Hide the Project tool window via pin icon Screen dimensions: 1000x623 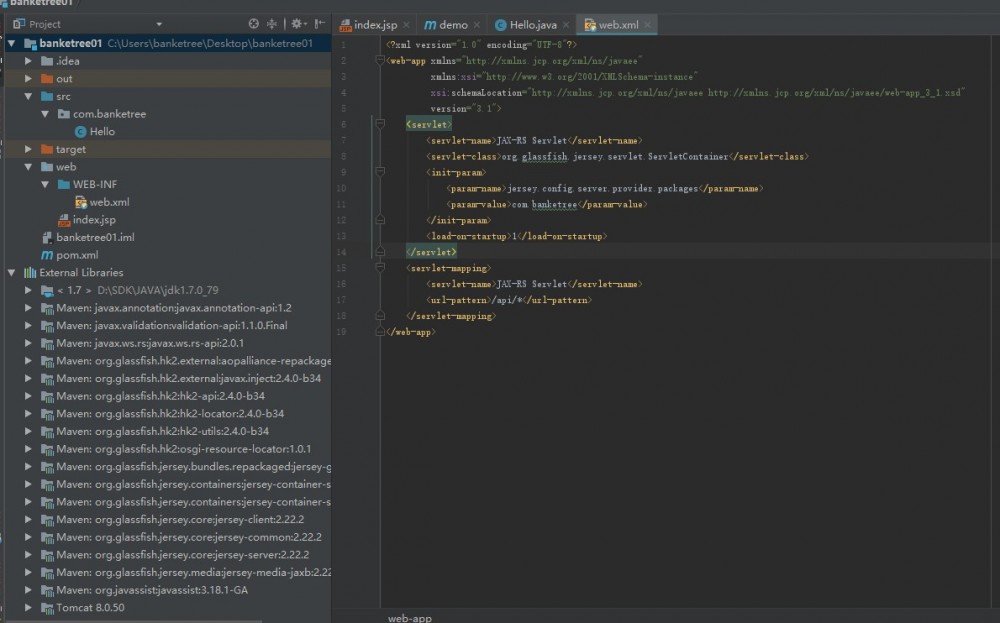[321, 23]
